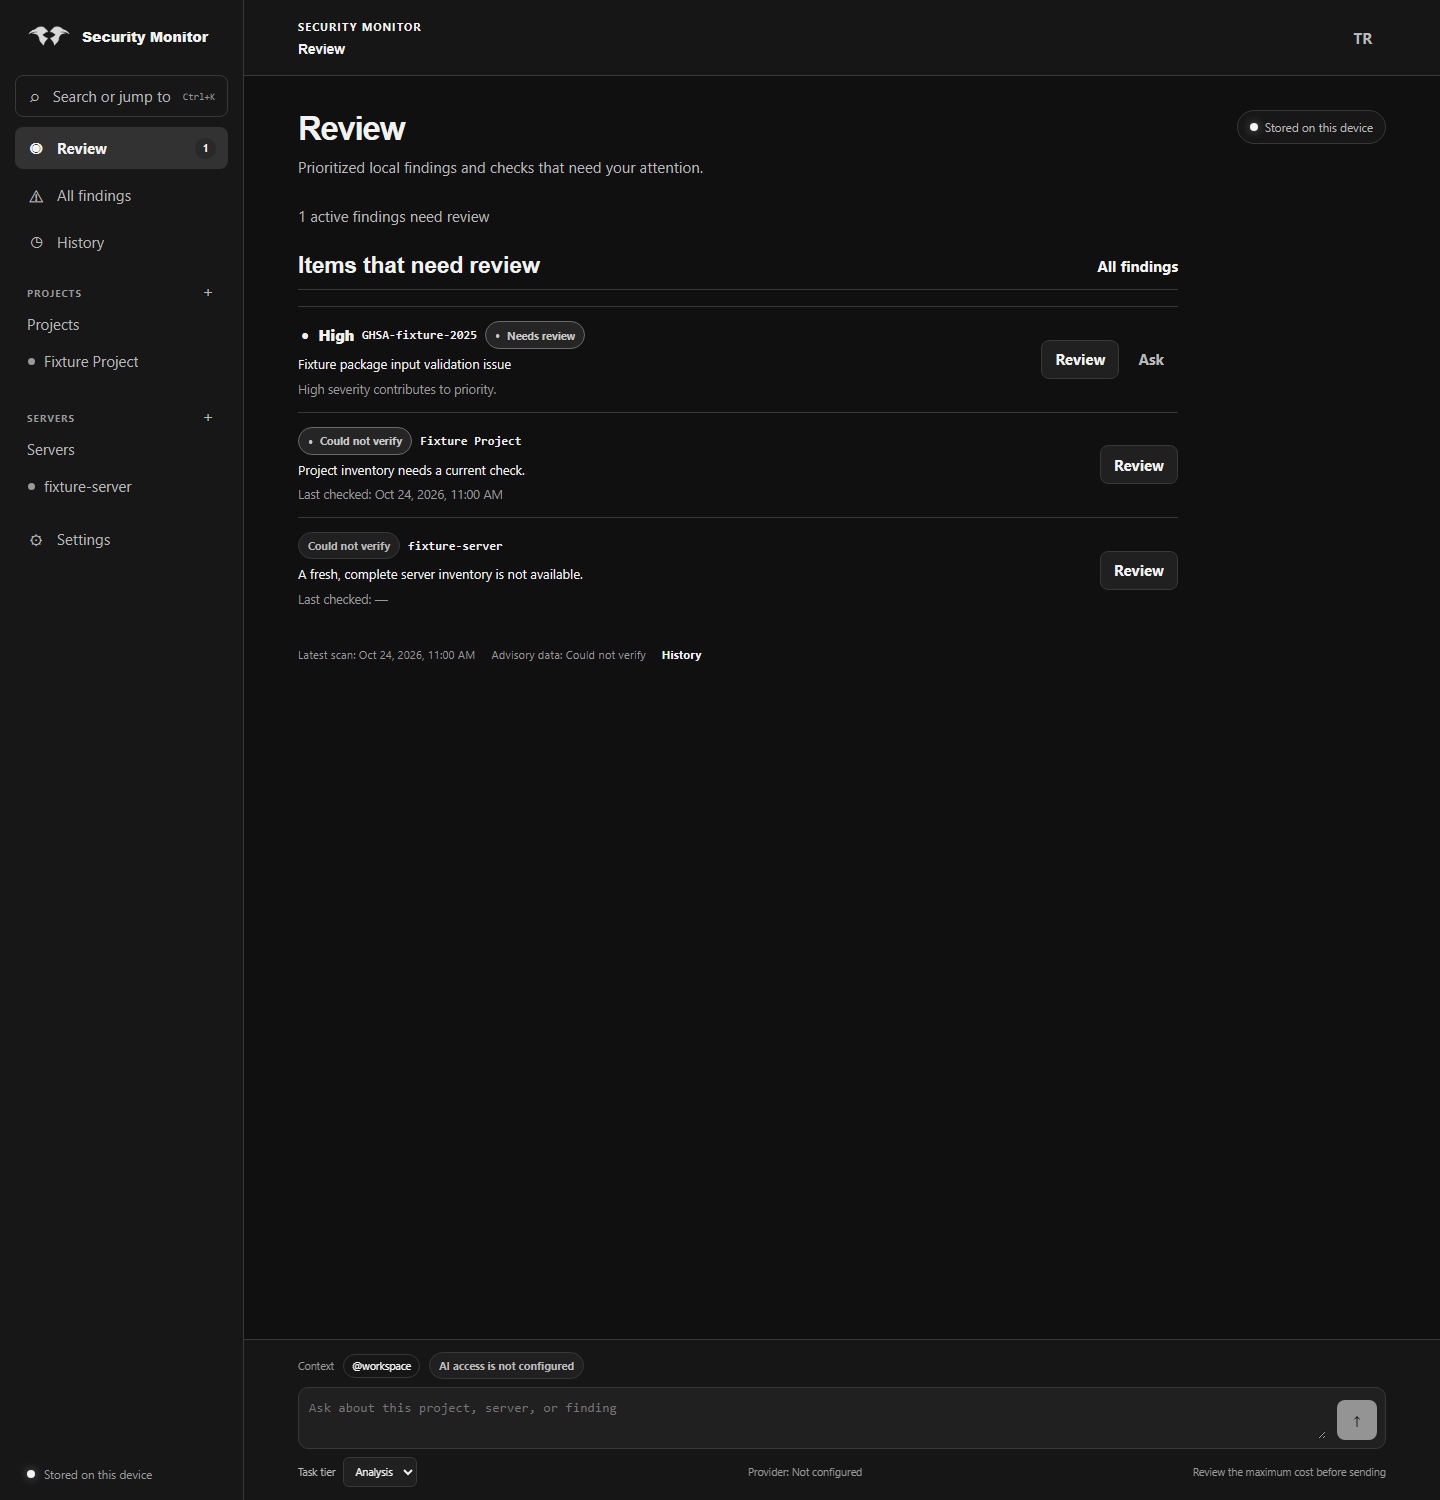Click the GHSA-fixture-2025 identifier text
Viewport: 1440px width, 1500px height.
419,336
